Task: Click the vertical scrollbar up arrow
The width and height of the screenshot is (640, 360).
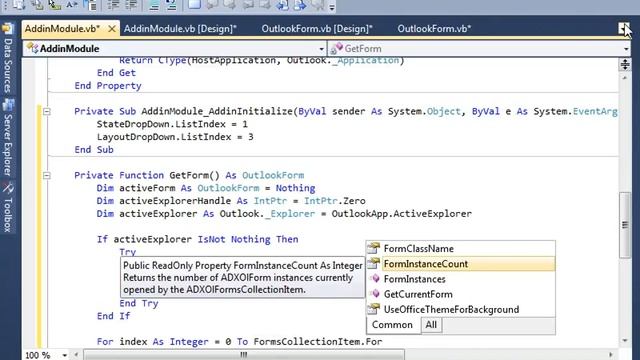Action: point(625,77)
